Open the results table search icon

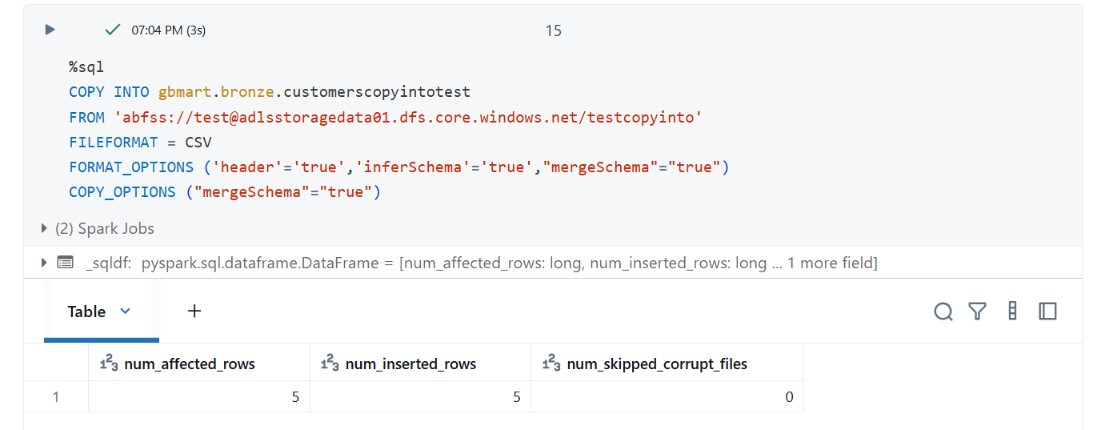pos(943,311)
